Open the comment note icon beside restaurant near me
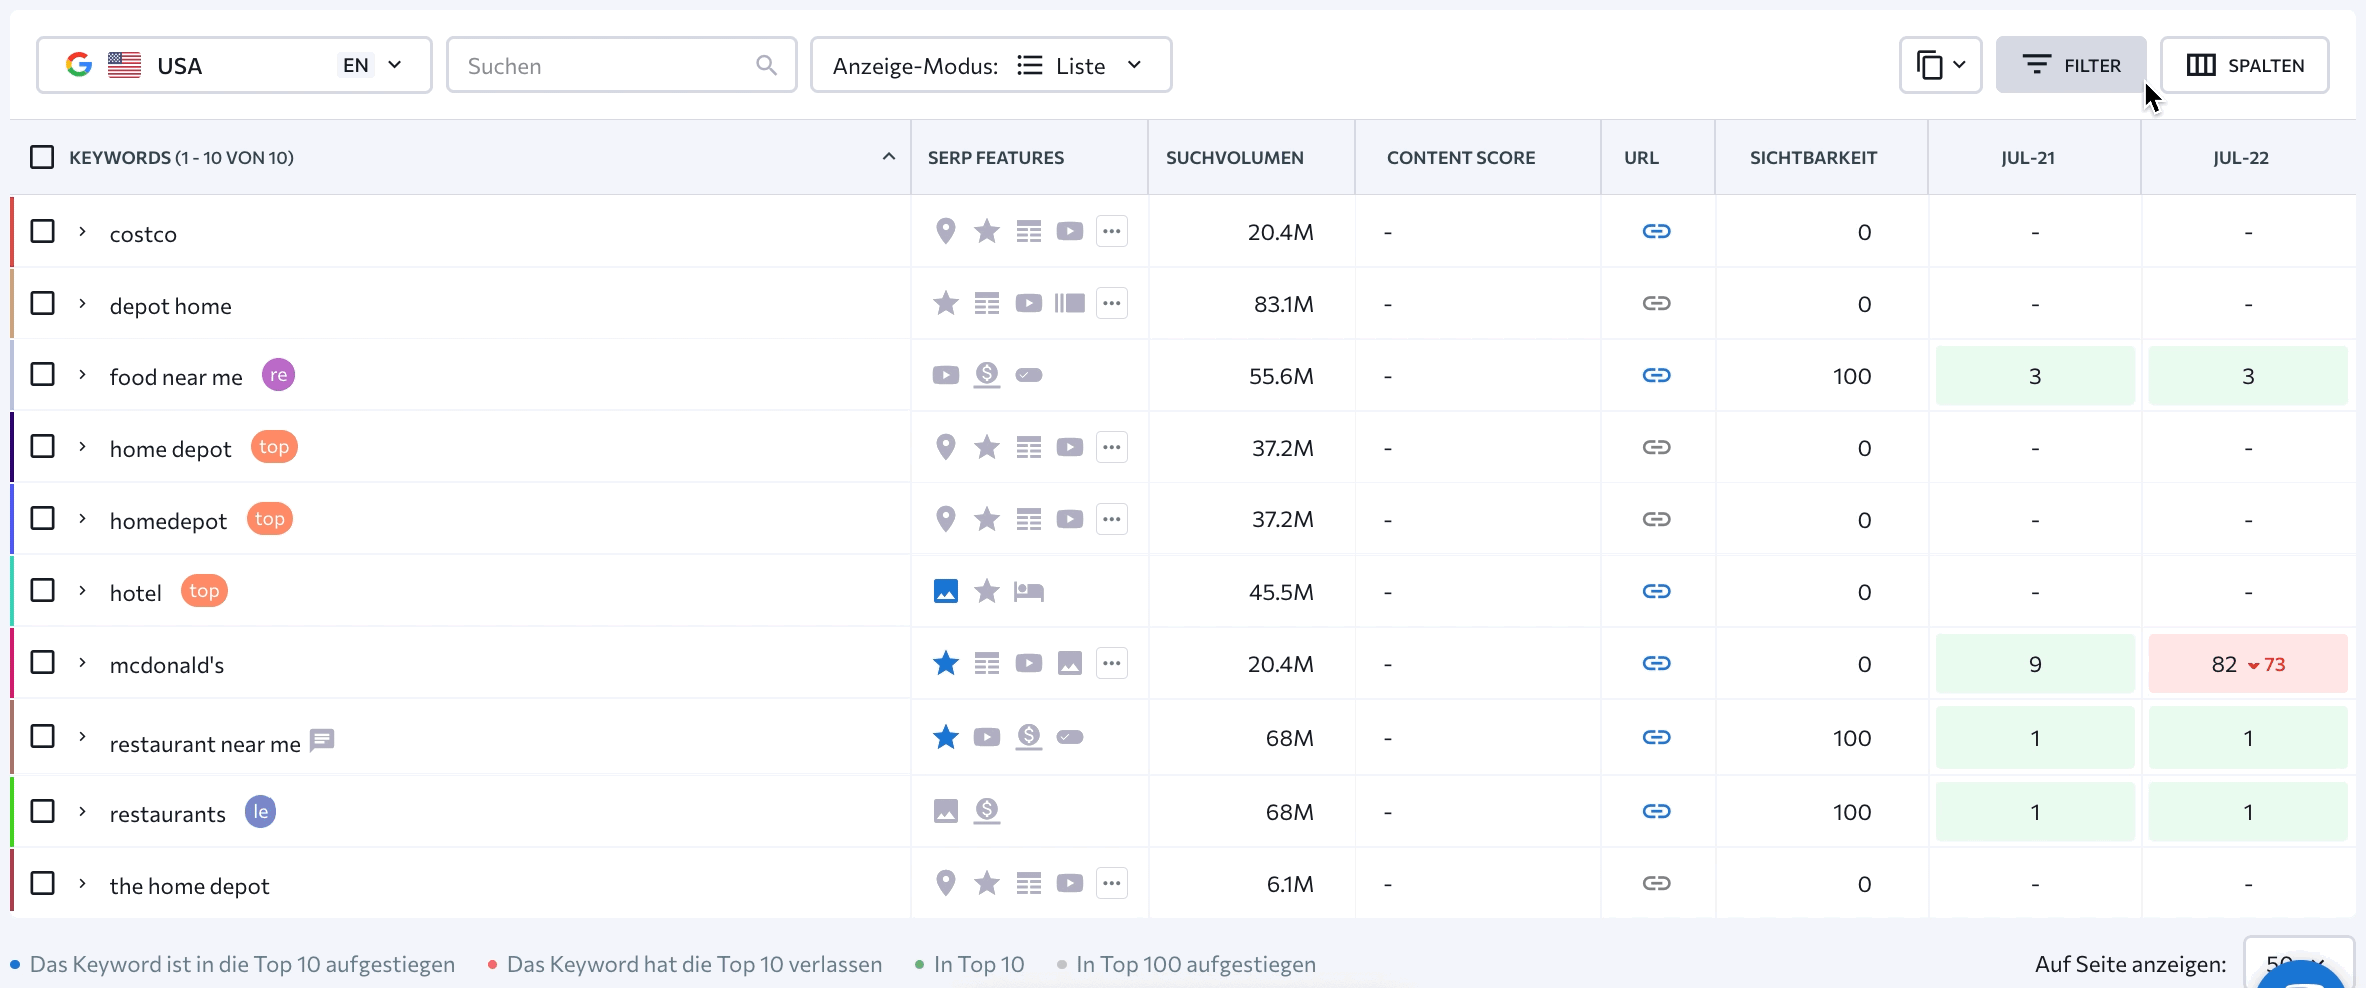 322,740
